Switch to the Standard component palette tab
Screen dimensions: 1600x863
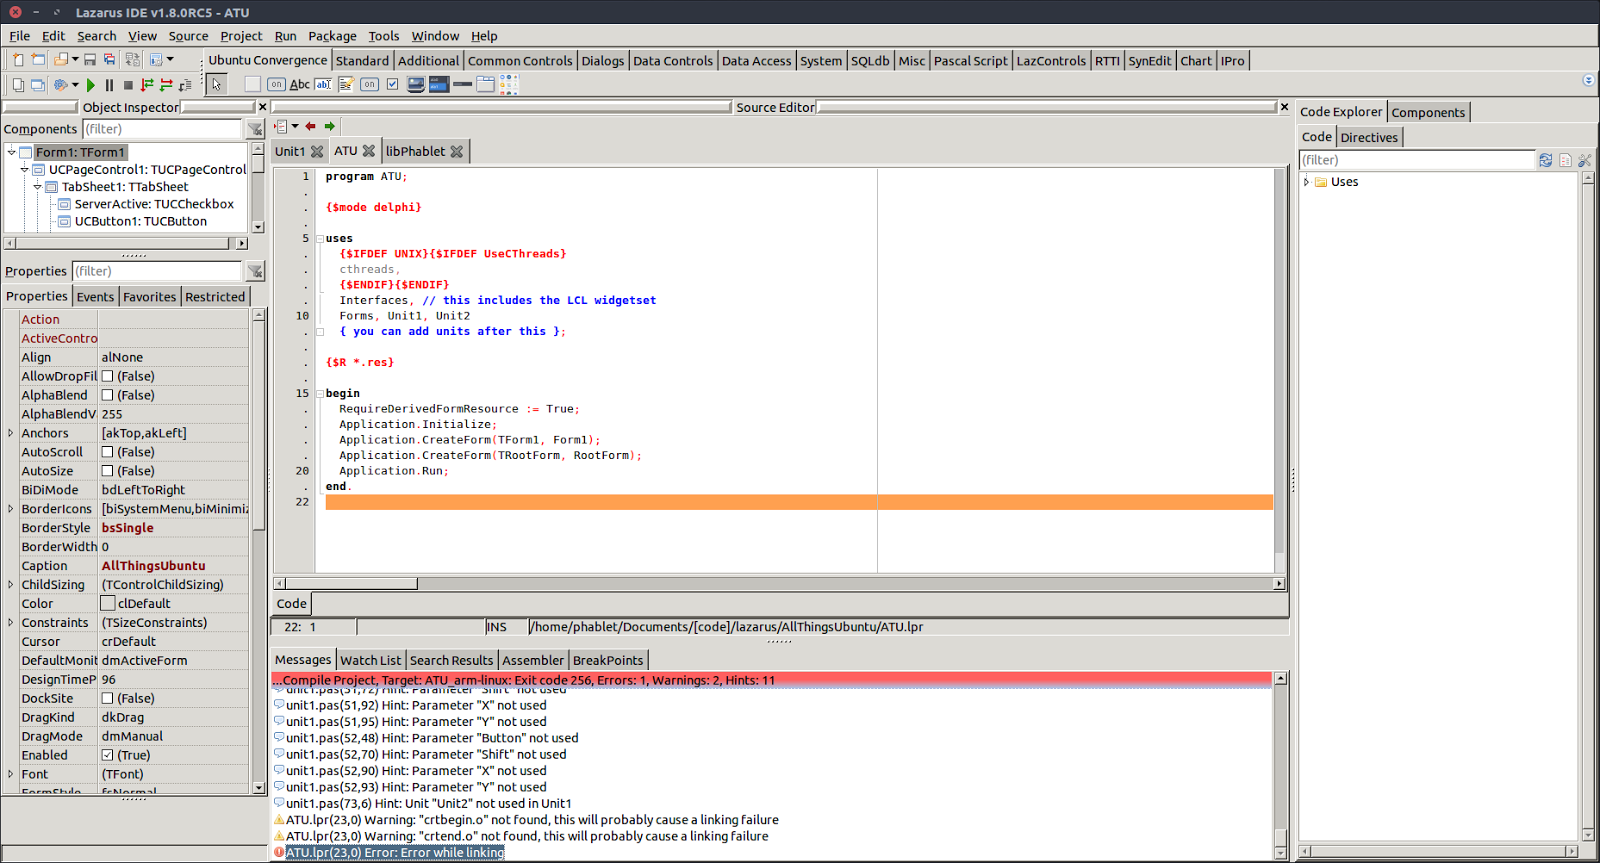(362, 61)
